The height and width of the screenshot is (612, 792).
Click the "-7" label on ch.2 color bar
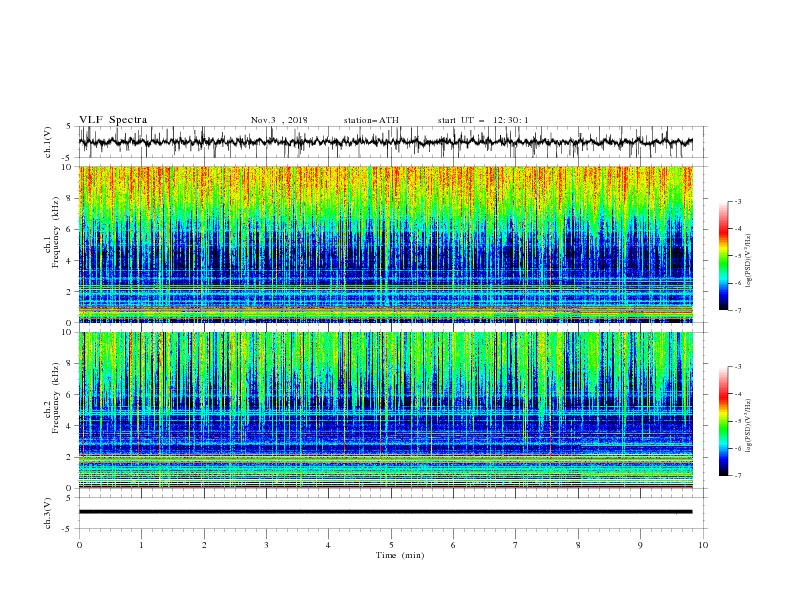coord(737,476)
